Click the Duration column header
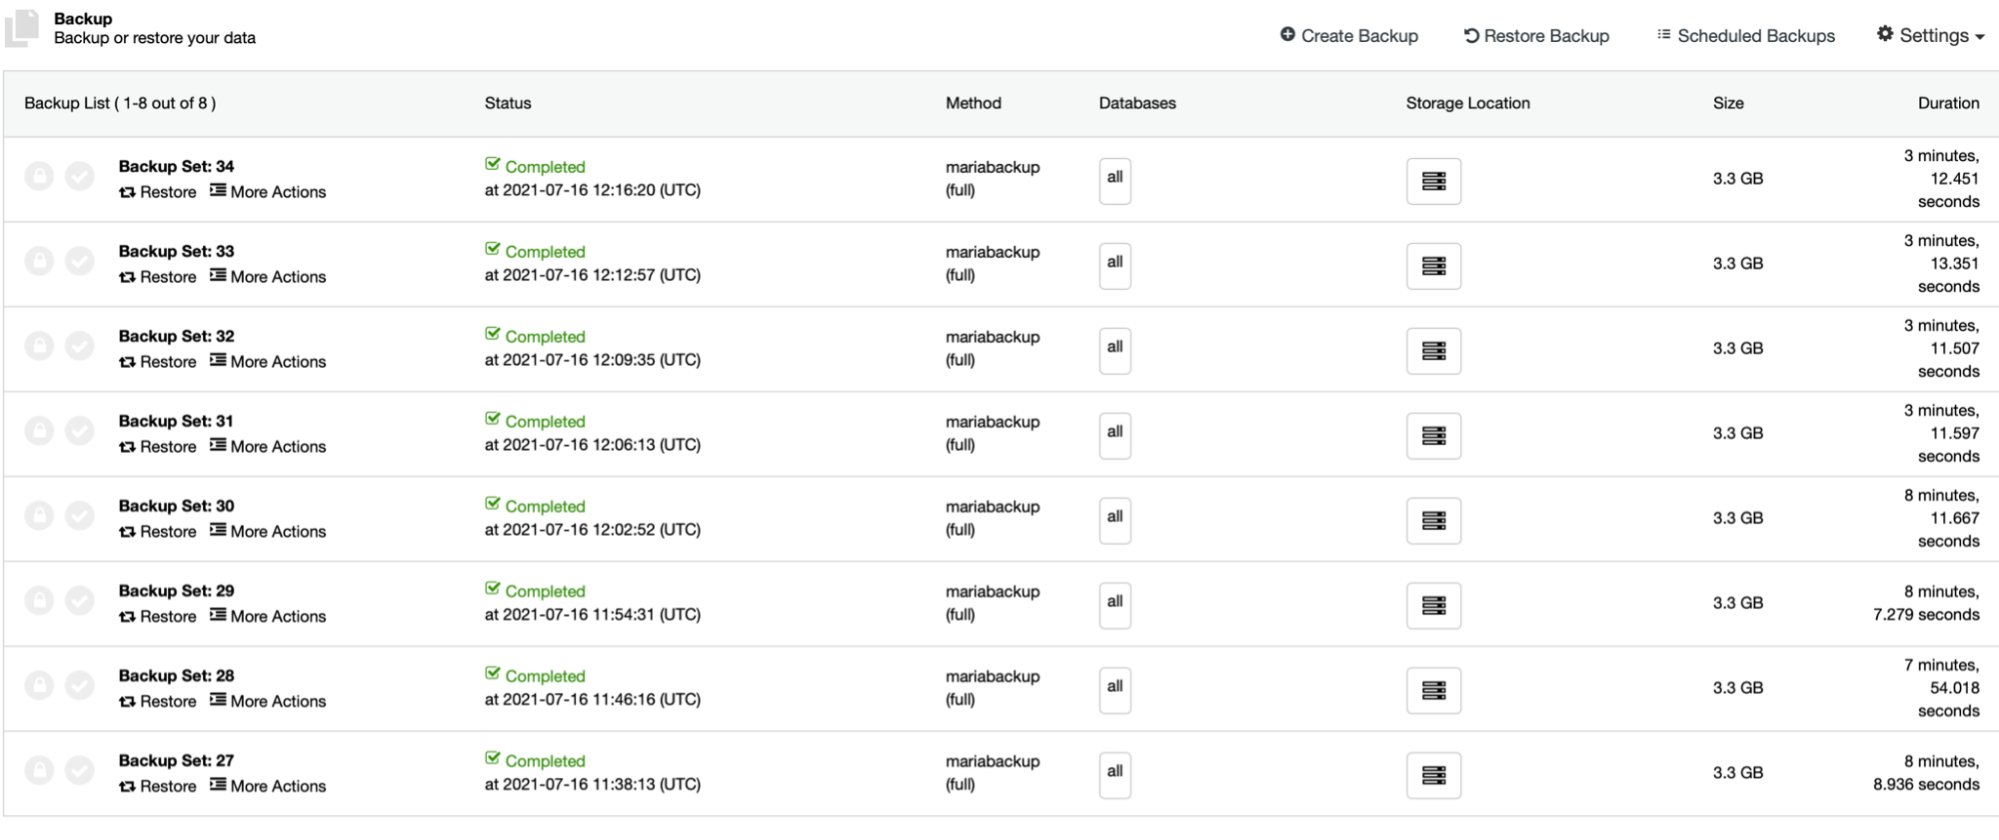Image resolution: width=1999 pixels, height=840 pixels. [x=1948, y=103]
